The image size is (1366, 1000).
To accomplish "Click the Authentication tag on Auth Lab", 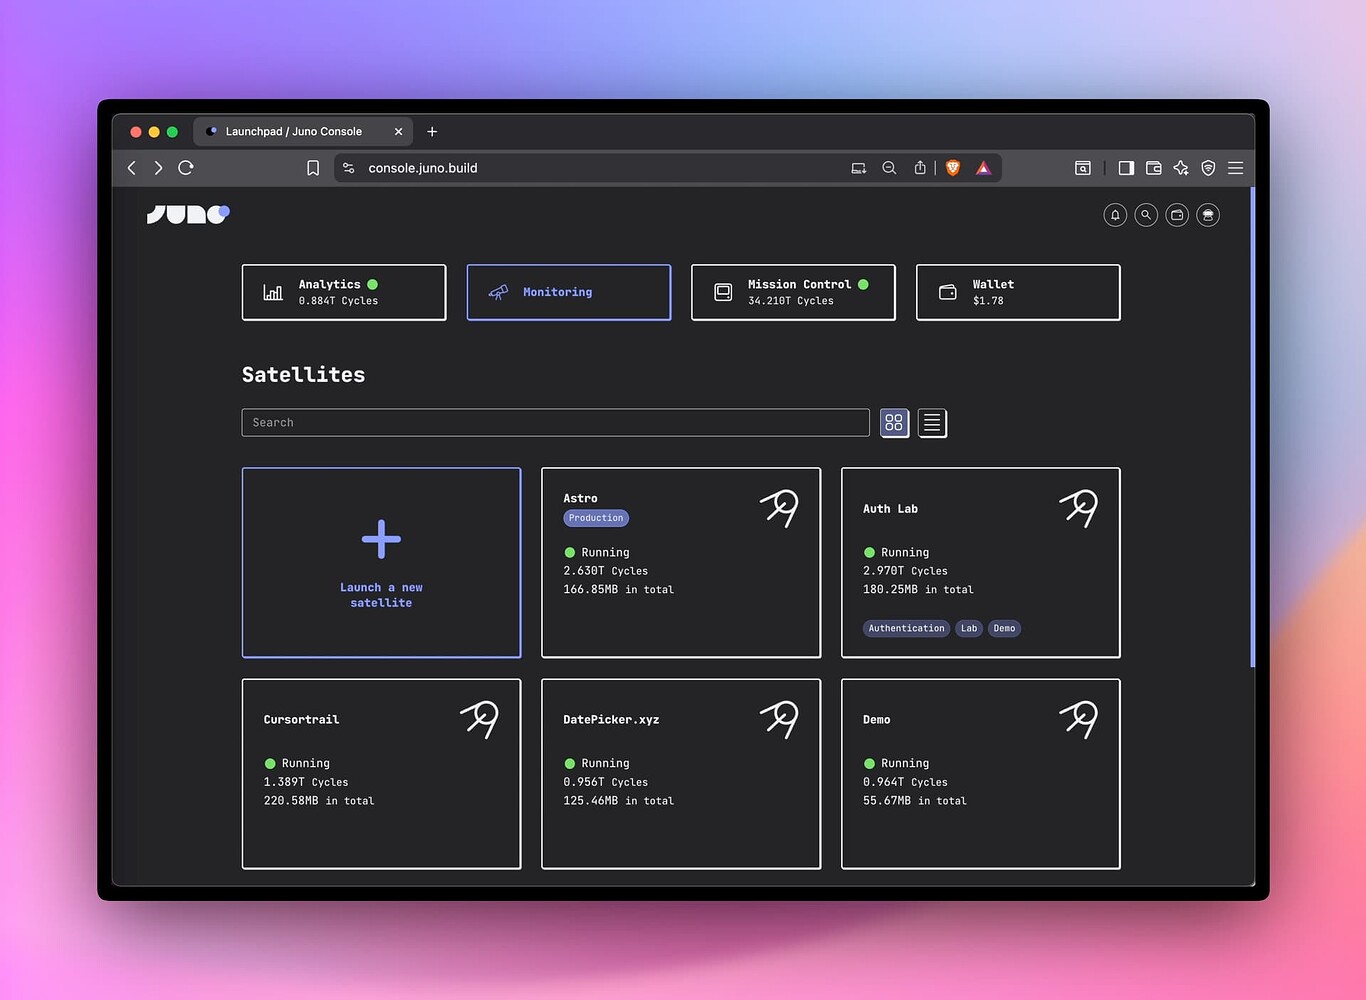I will pos(906,628).
